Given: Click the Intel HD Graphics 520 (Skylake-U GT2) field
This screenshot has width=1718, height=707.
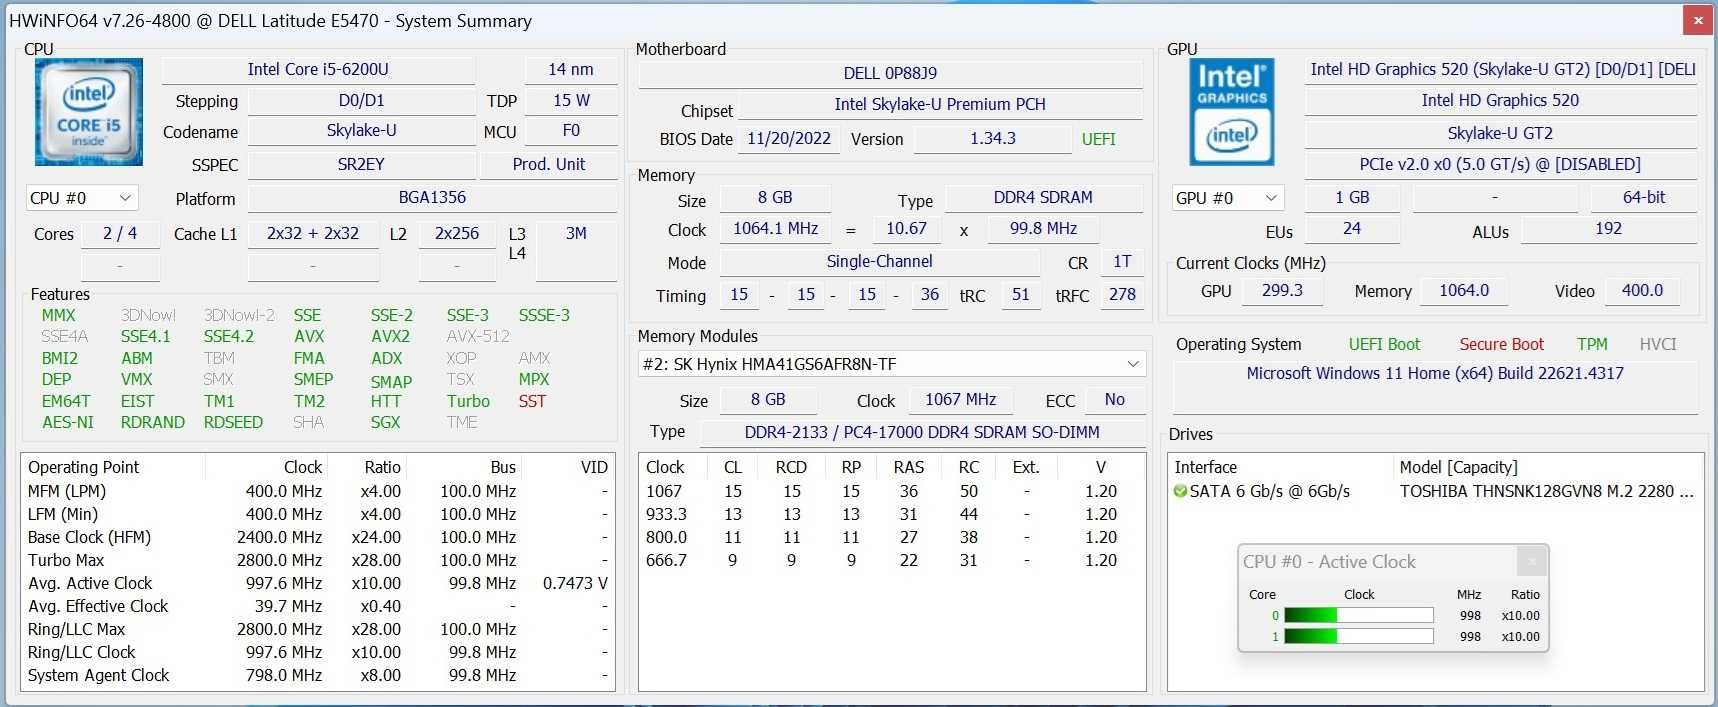Looking at the screenshot, I should point(1501,70).
